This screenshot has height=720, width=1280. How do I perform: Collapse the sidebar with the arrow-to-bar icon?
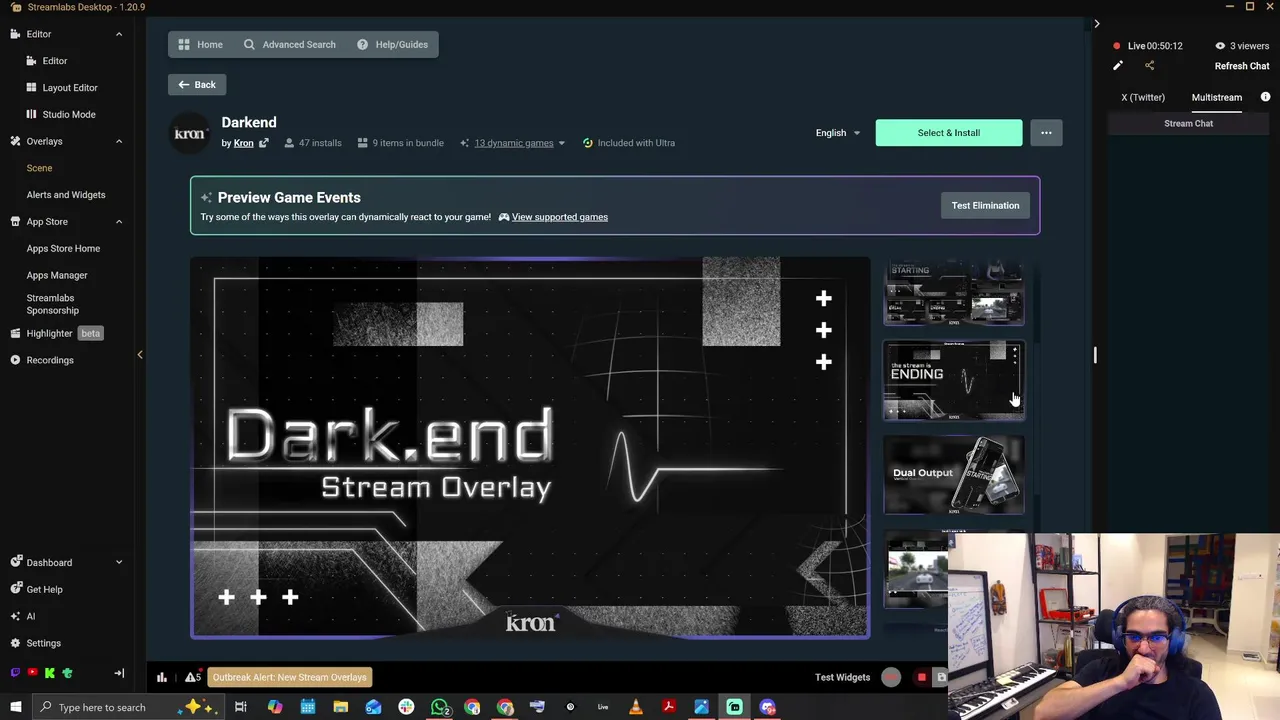[x=119, y=673]
